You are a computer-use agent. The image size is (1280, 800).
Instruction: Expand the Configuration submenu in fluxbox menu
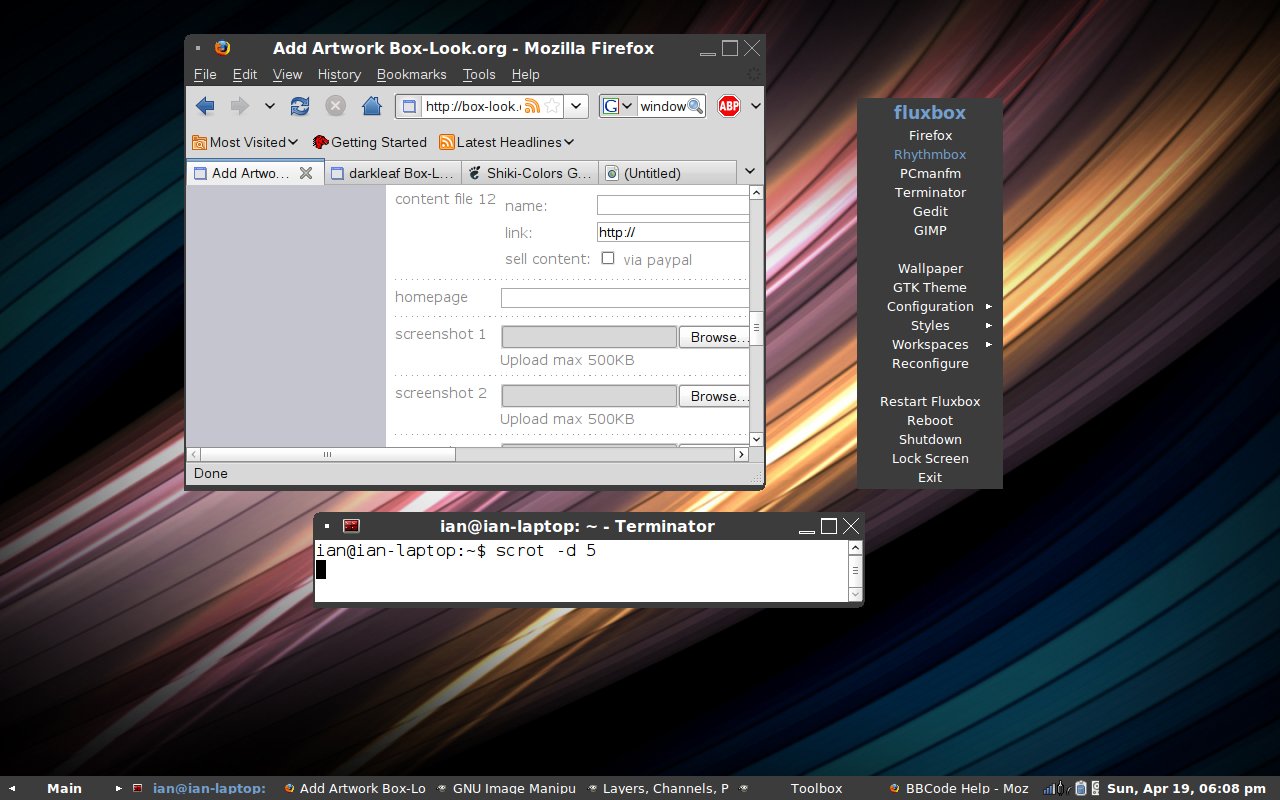(x=930, y=306)
